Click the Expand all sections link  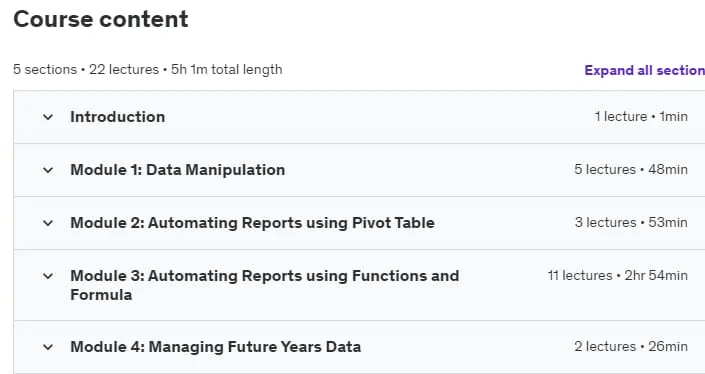tap(644, 70)
